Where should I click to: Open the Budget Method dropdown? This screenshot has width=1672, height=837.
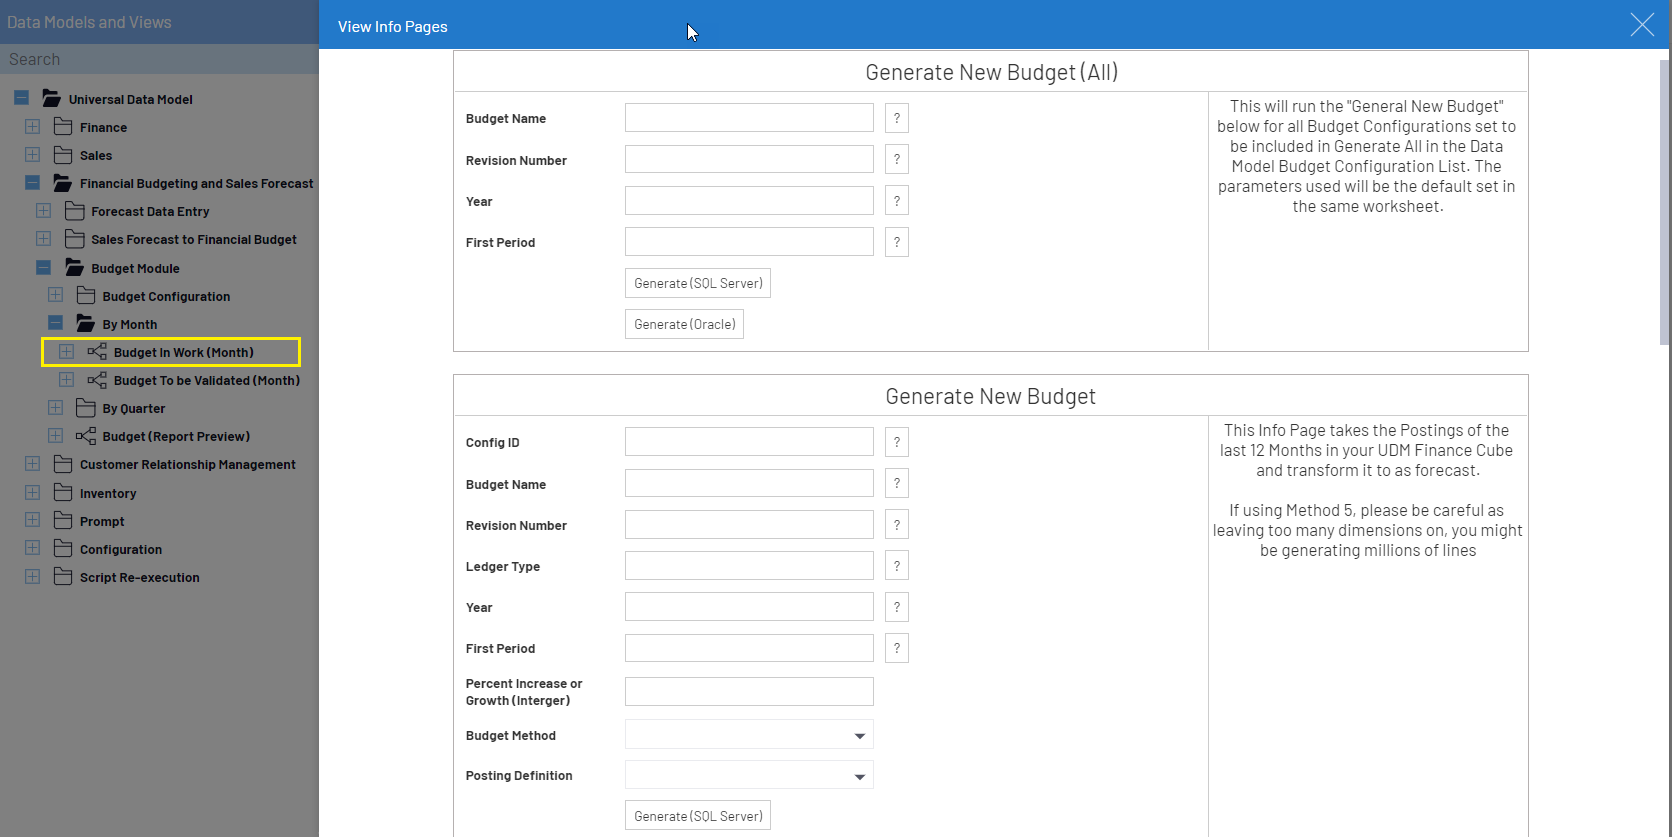pyautogui.click(x=859, y=736)
